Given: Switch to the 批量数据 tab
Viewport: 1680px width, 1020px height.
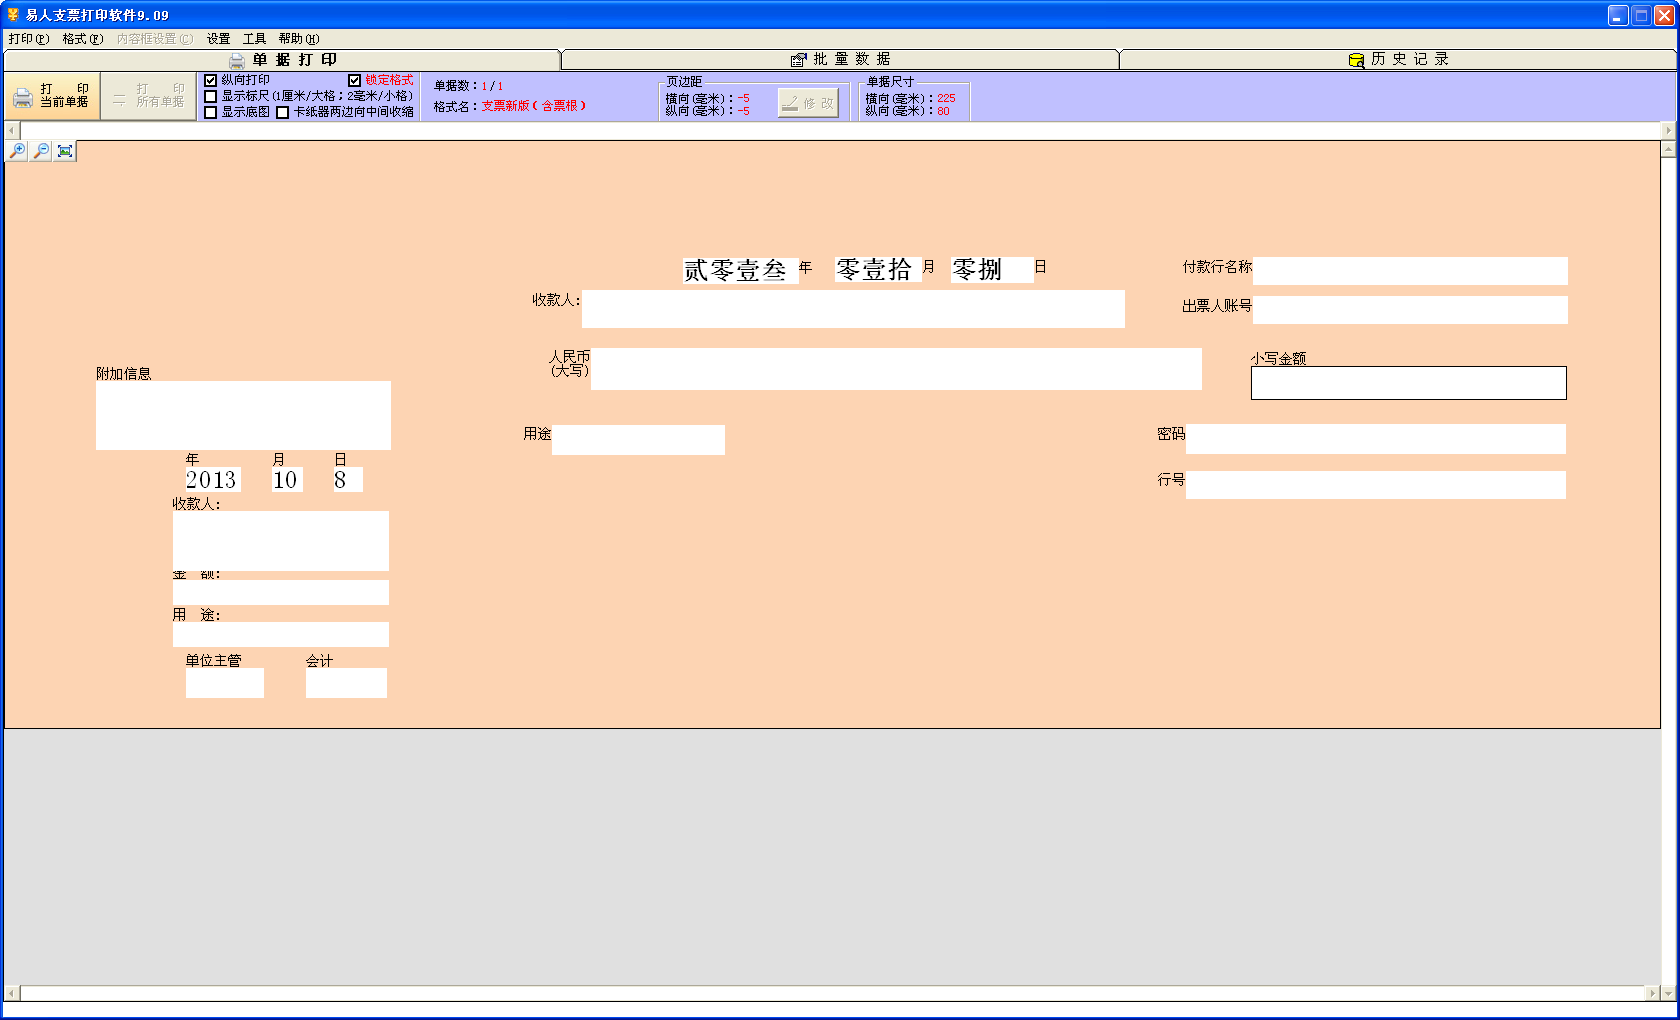Looking at the screenshot, I should coord(840,60).
